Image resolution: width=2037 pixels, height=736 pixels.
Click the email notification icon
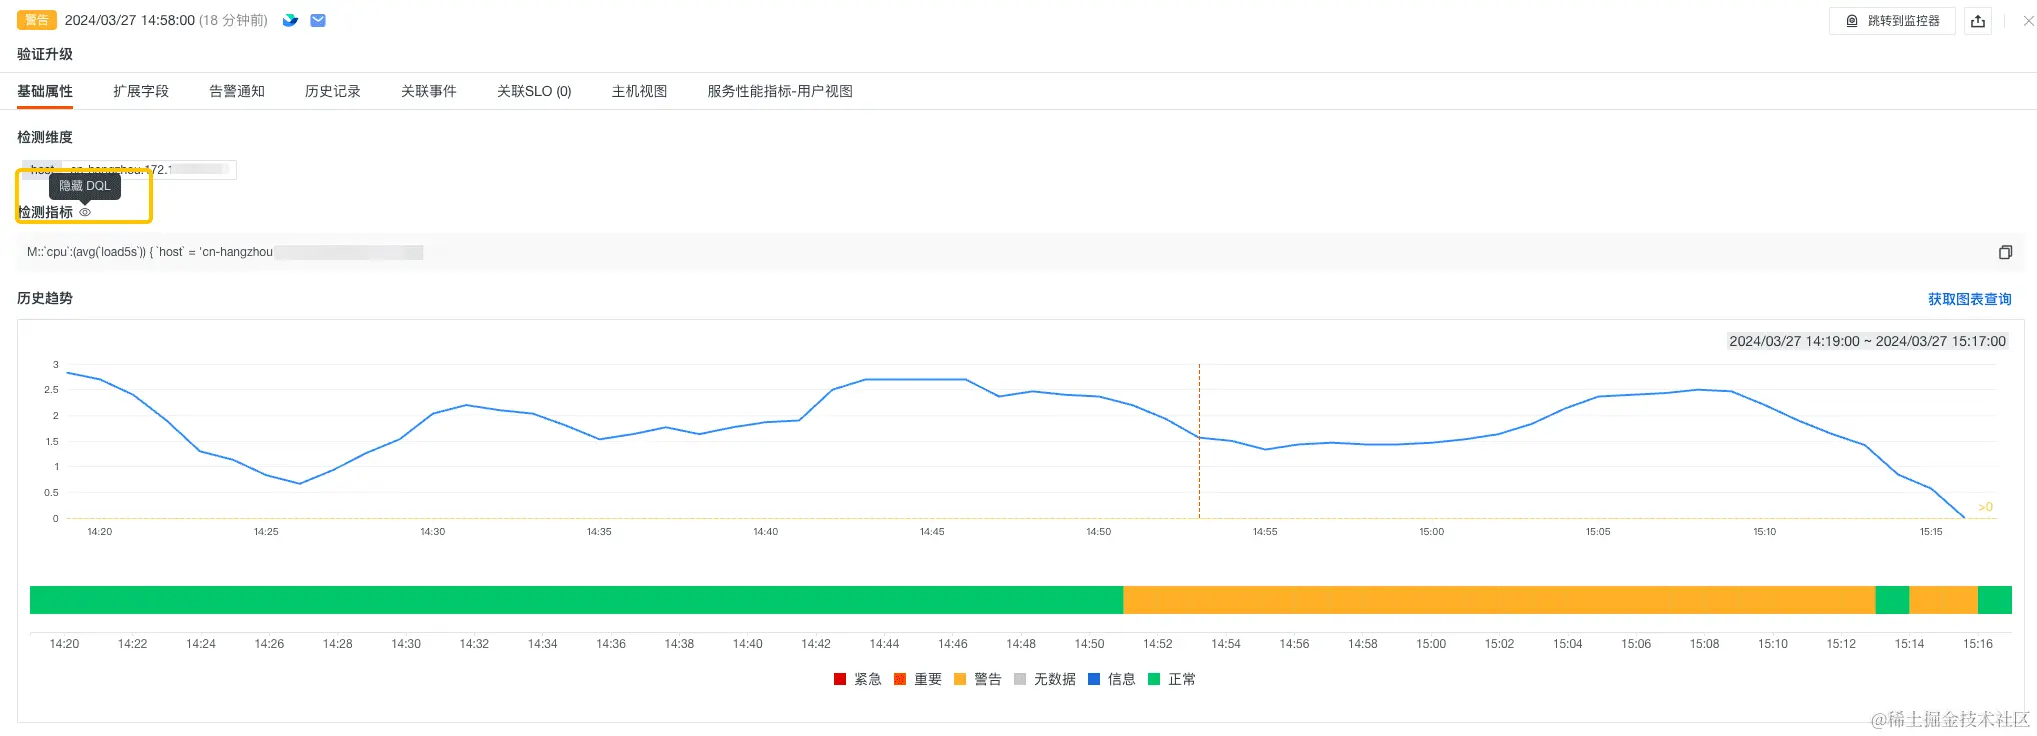click(x=318, y=20)
